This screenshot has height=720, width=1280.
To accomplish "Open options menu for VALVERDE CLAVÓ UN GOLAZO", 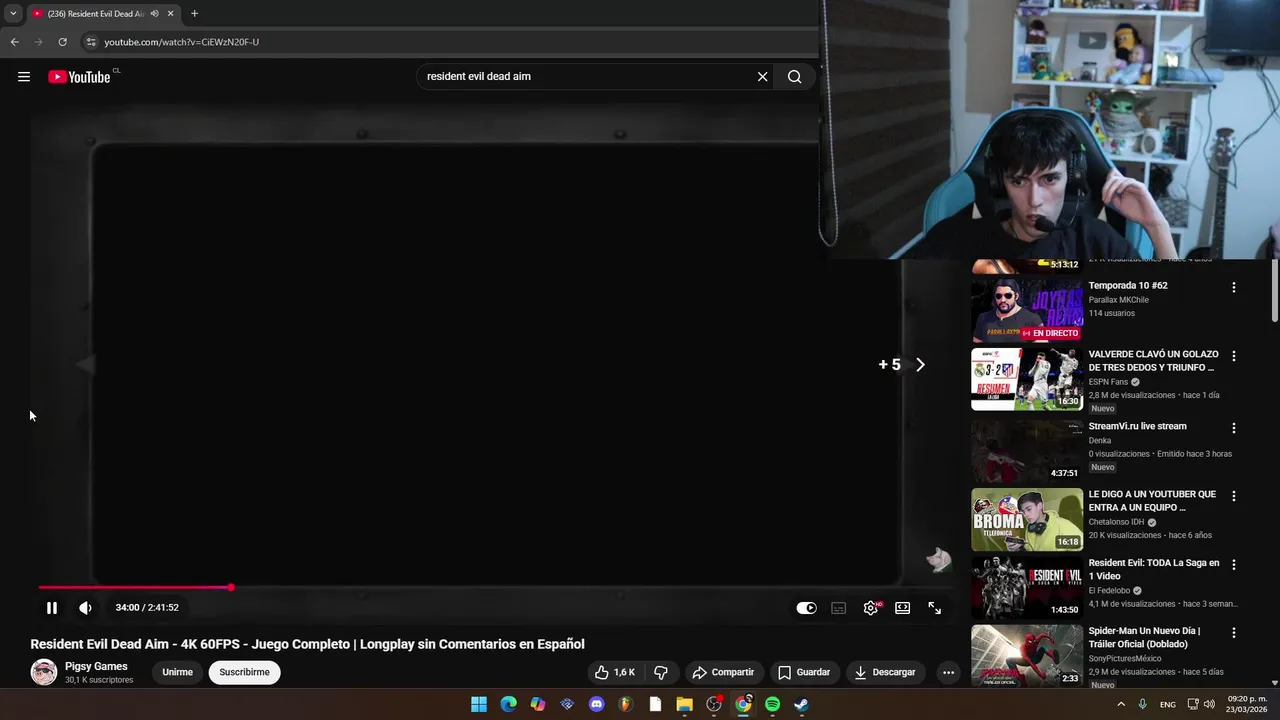I will click(1233, 356).
